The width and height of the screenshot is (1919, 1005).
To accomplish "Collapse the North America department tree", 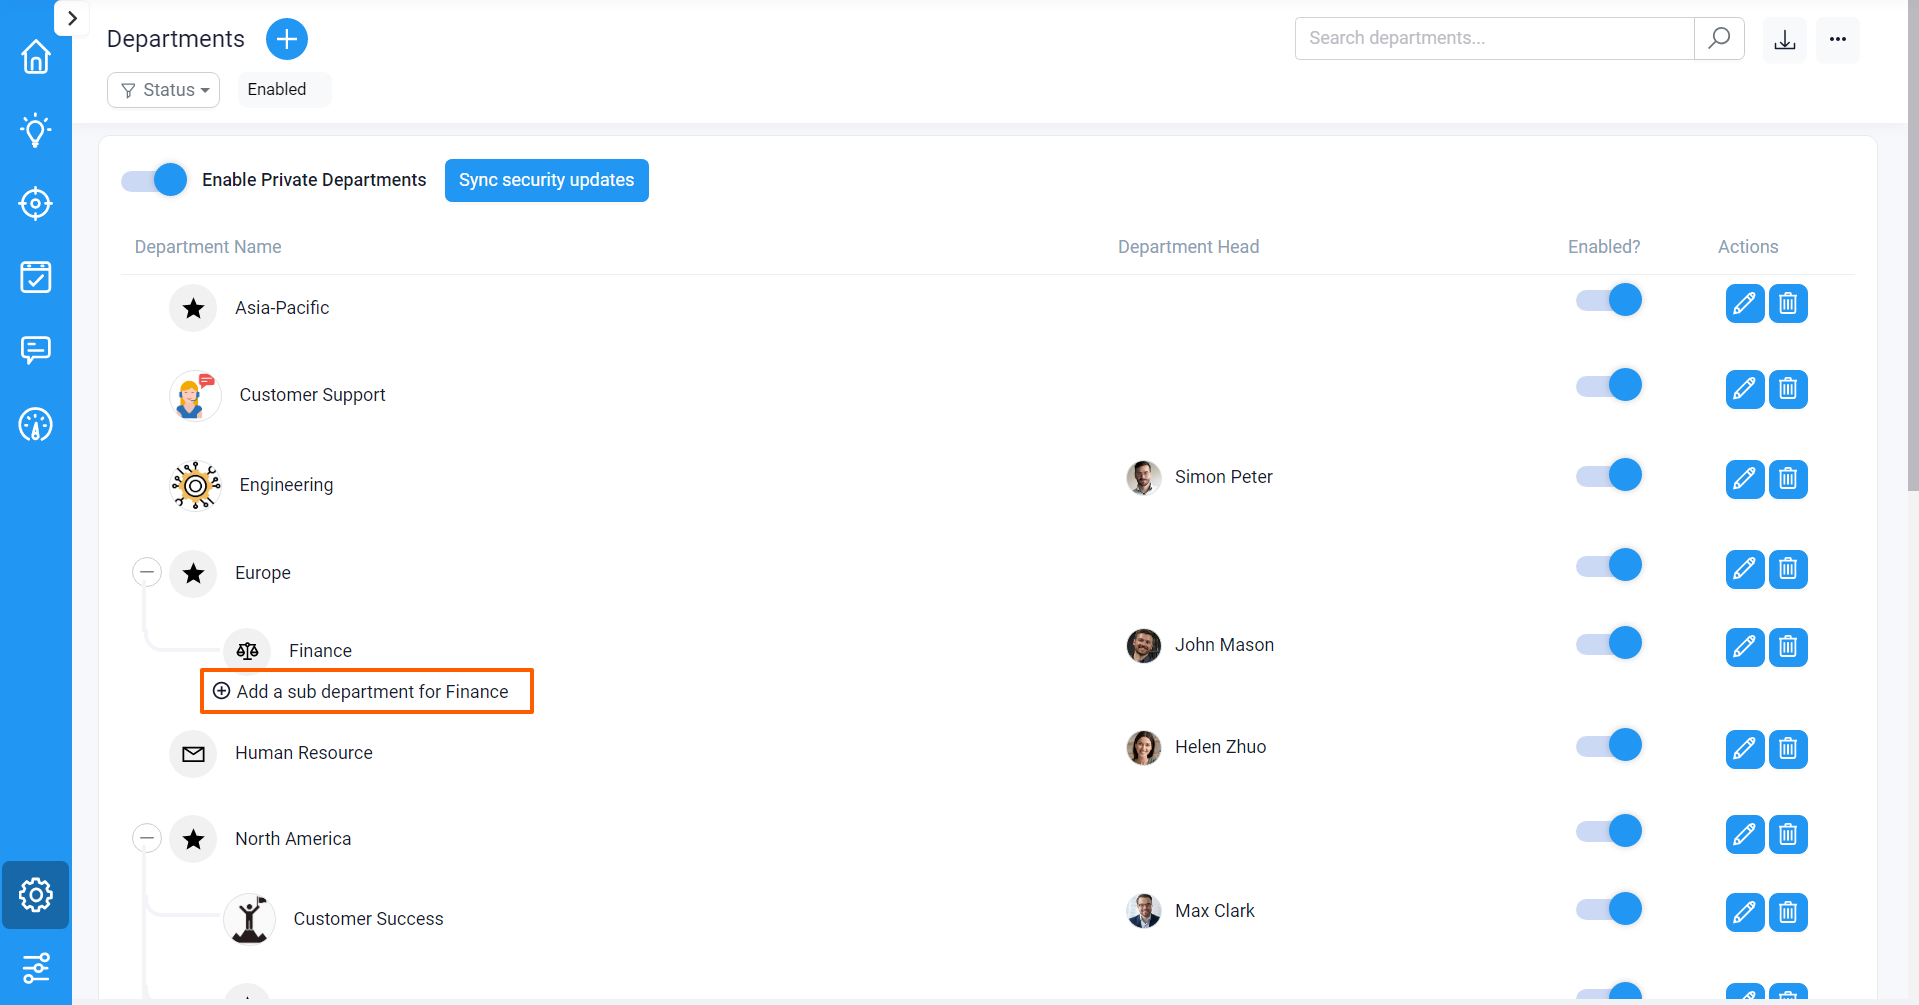I will (x=146, y=838).
